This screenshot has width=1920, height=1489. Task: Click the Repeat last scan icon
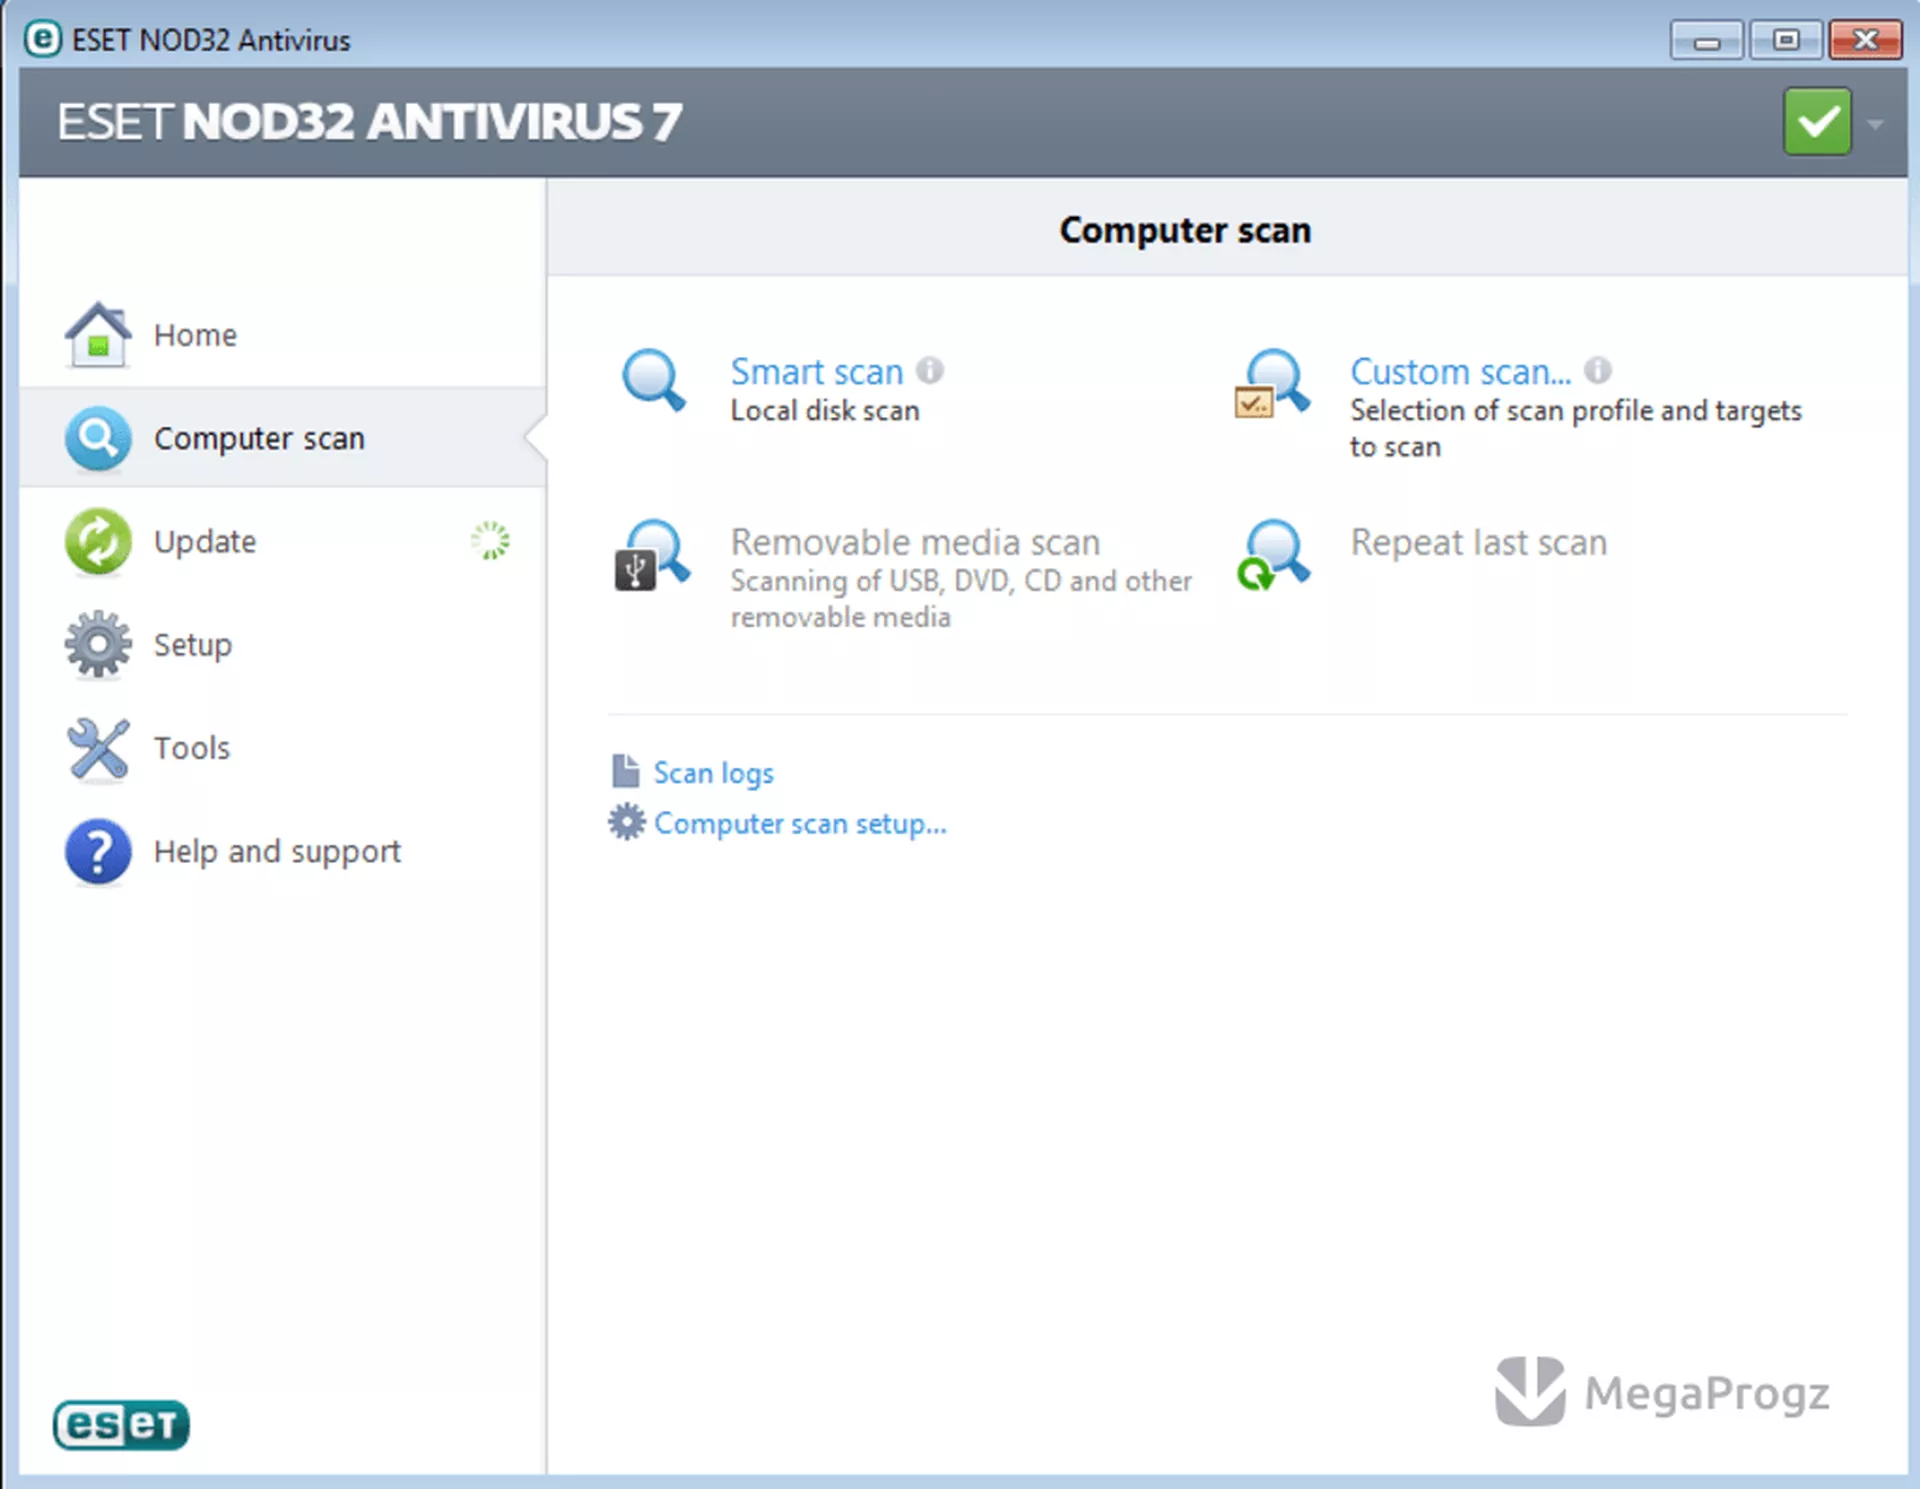(x=1272, y=555)
